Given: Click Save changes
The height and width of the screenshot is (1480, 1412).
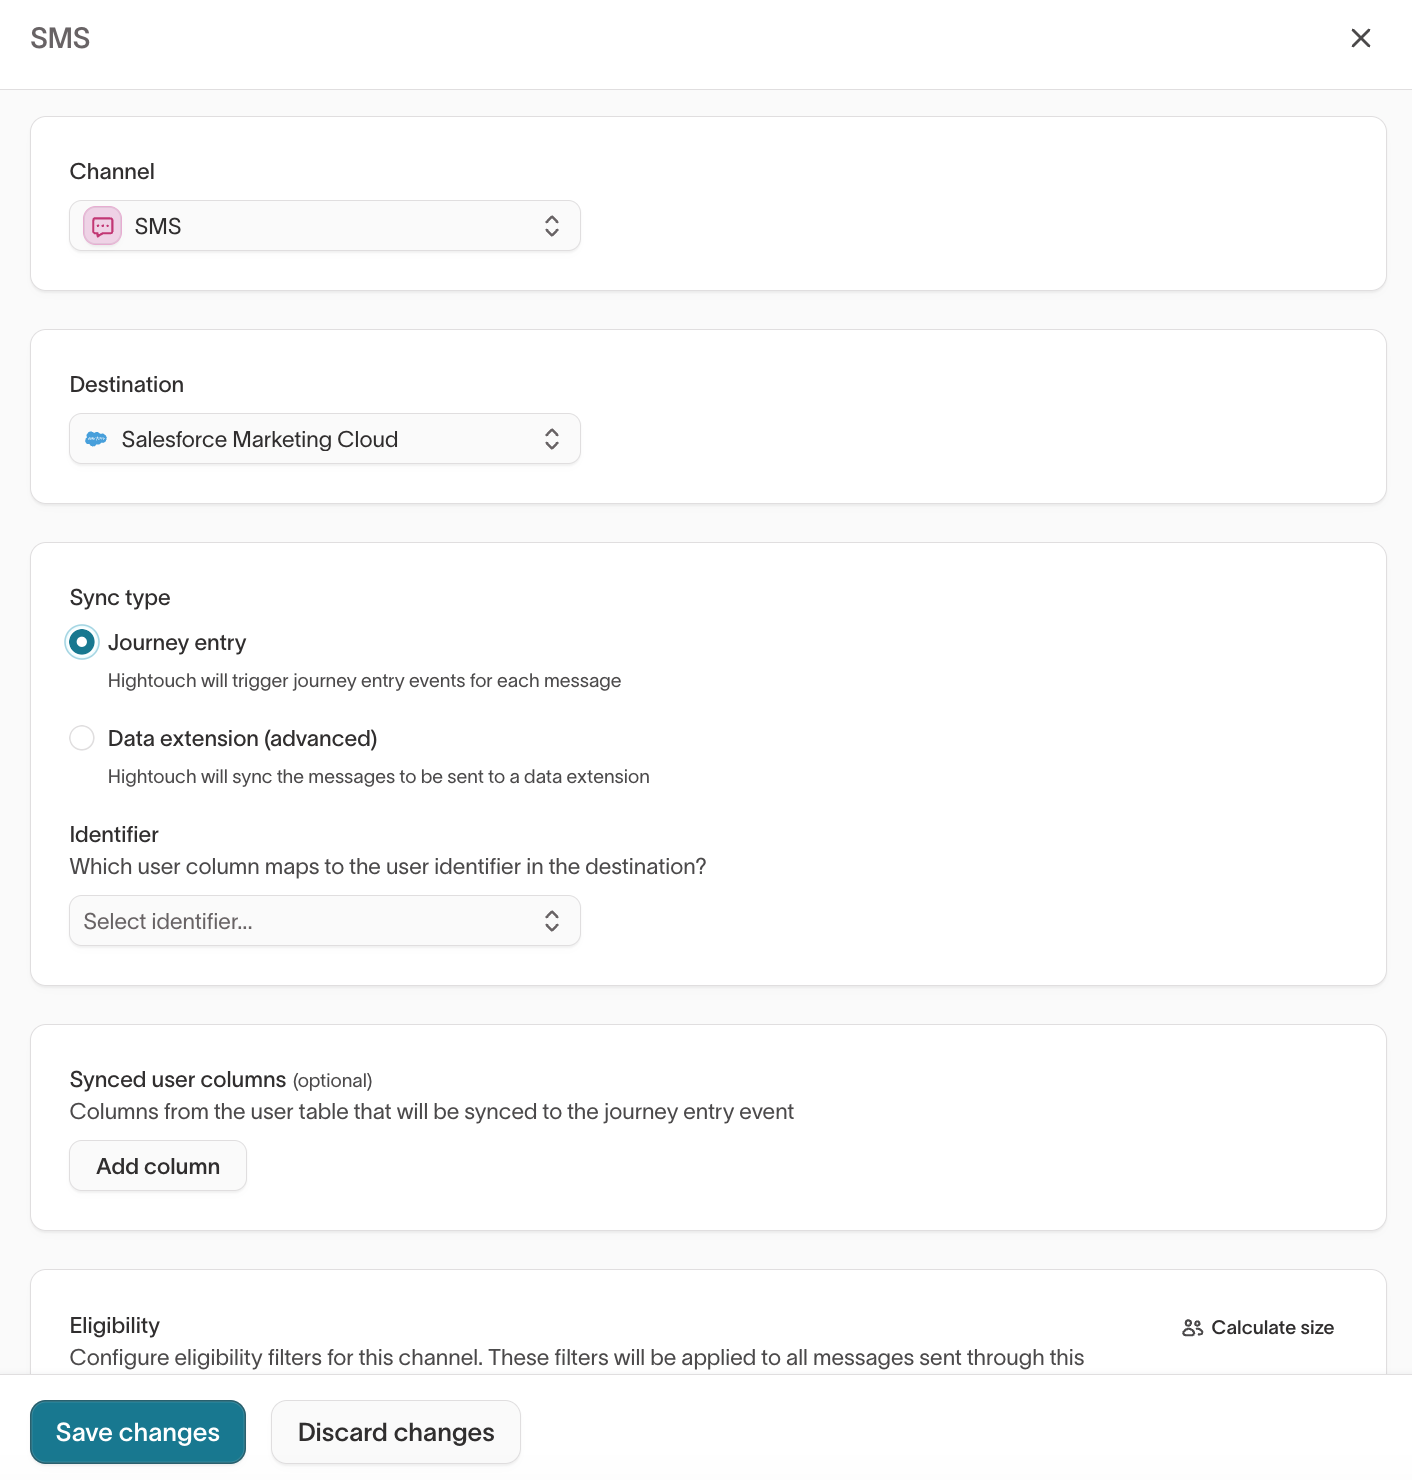Looking at the screenshot, I should 138,1432.
